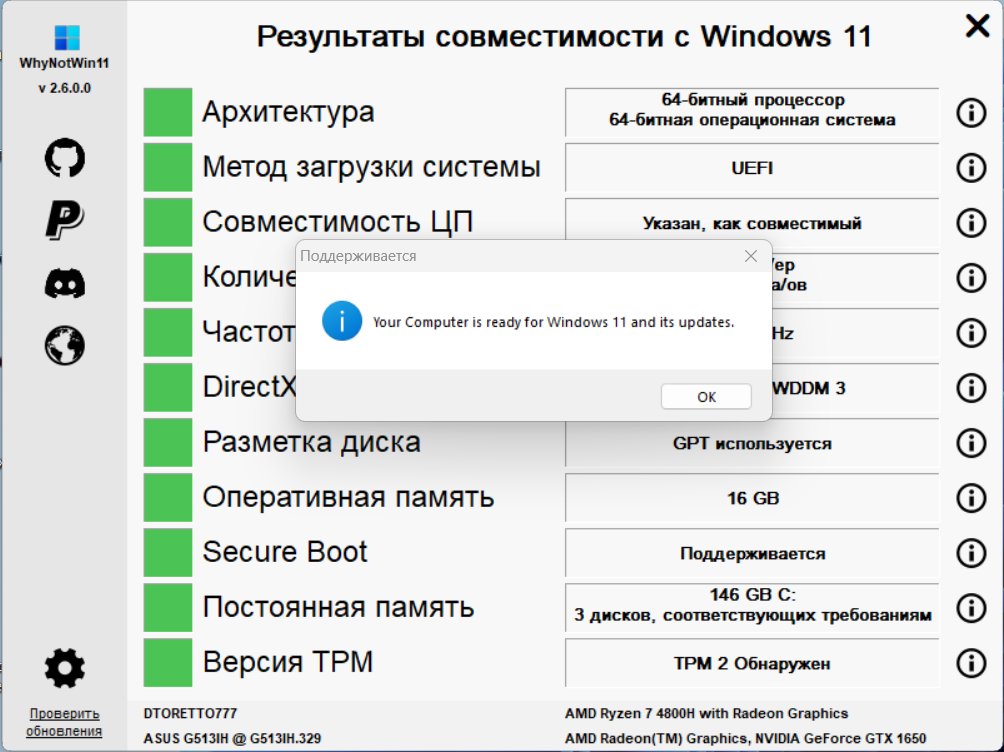Click green status square for Постоянная память
The image size is (1004, 752).
(168, 608)
